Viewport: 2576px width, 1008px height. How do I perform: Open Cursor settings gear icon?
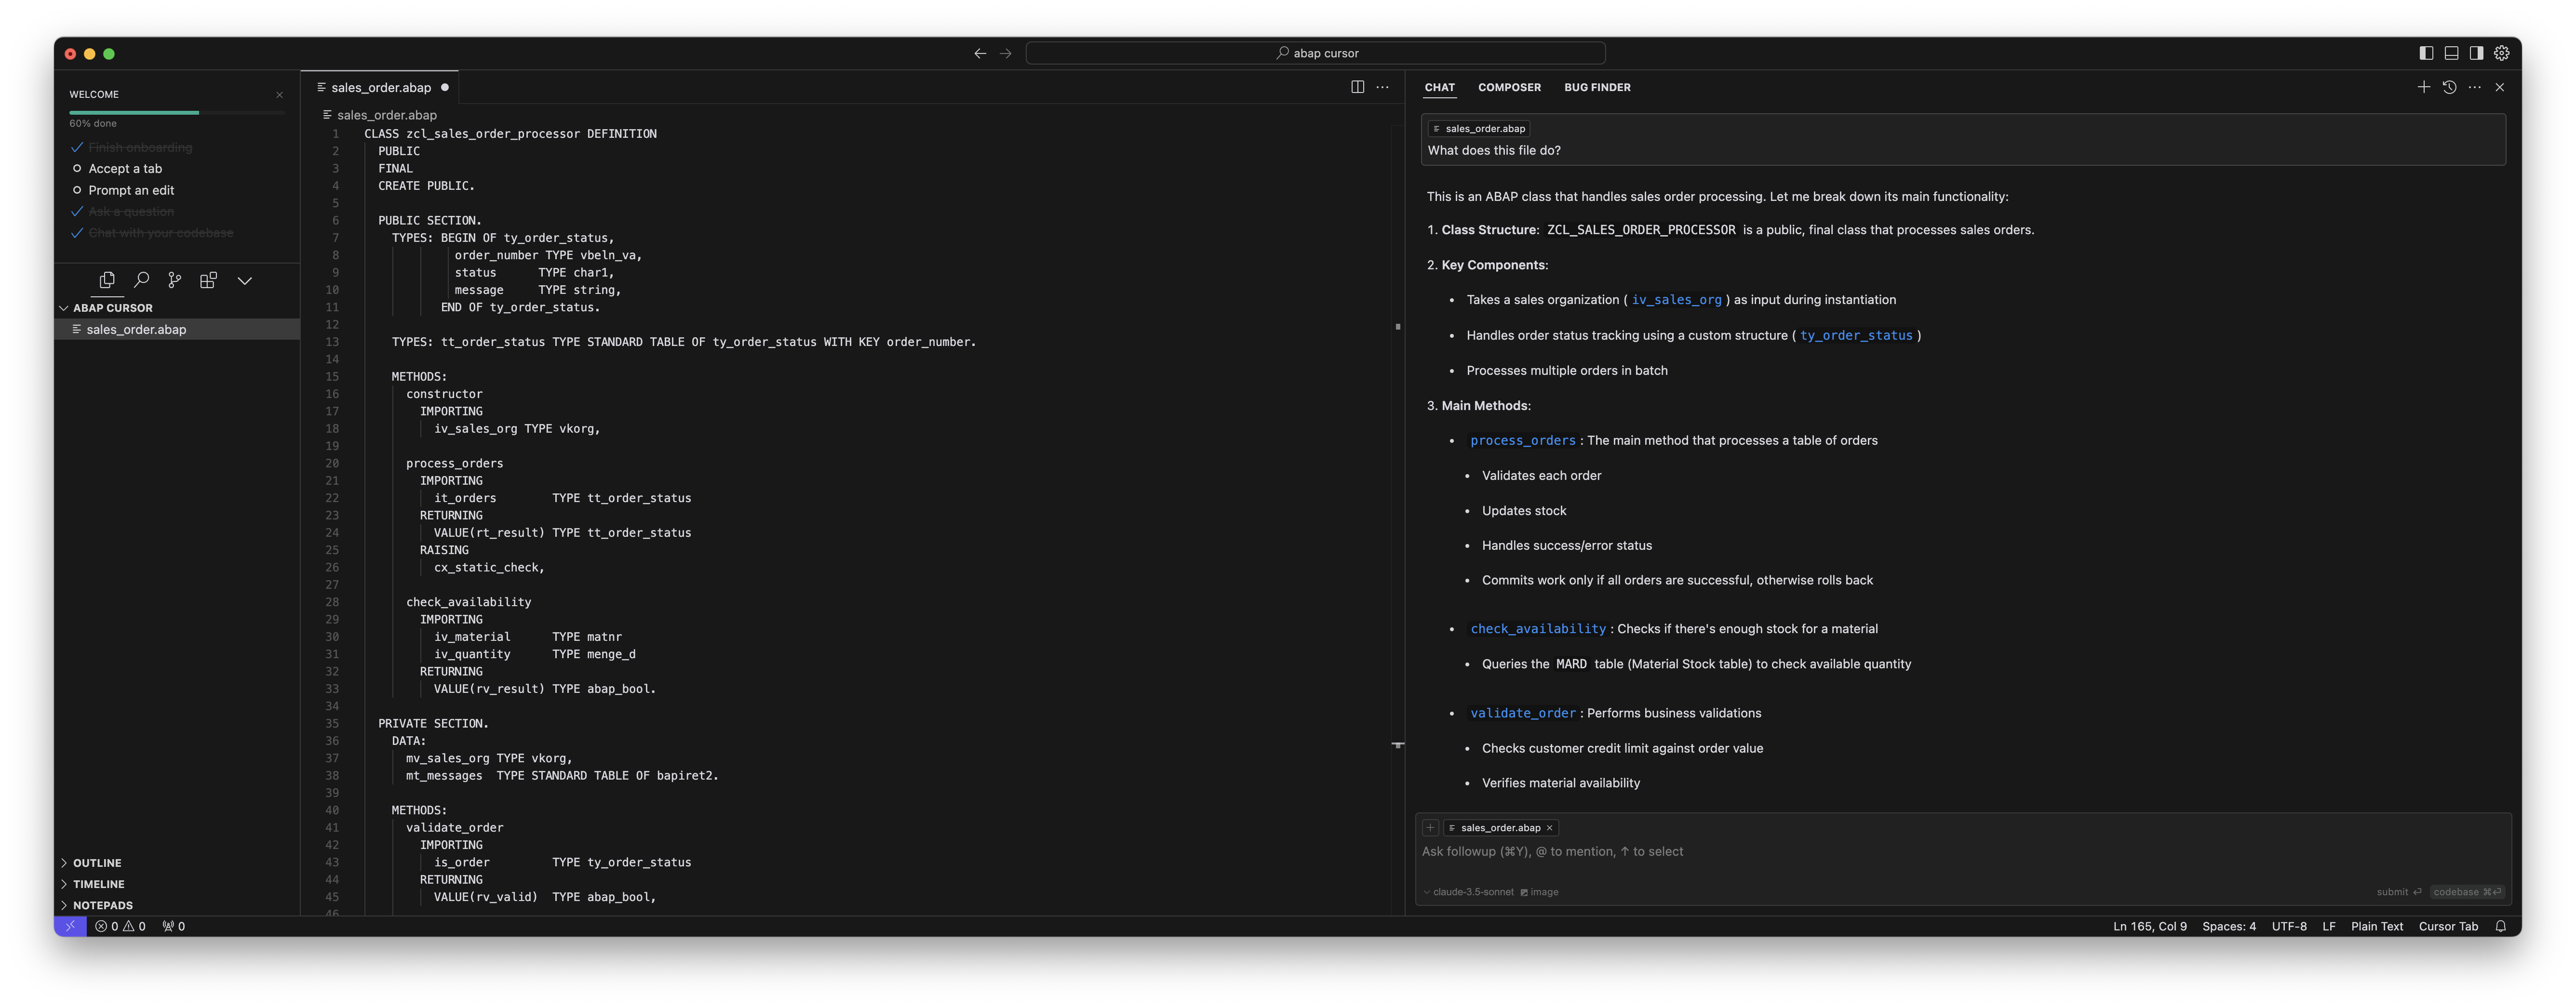(x=2501, y=53)
